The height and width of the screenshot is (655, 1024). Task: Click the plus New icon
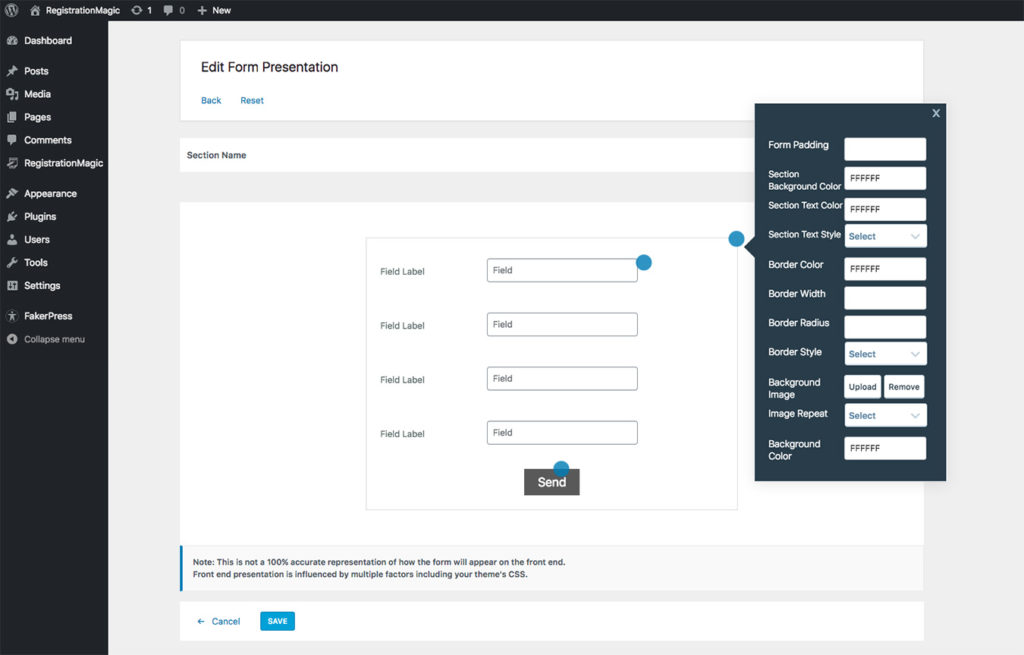[202, 10]
